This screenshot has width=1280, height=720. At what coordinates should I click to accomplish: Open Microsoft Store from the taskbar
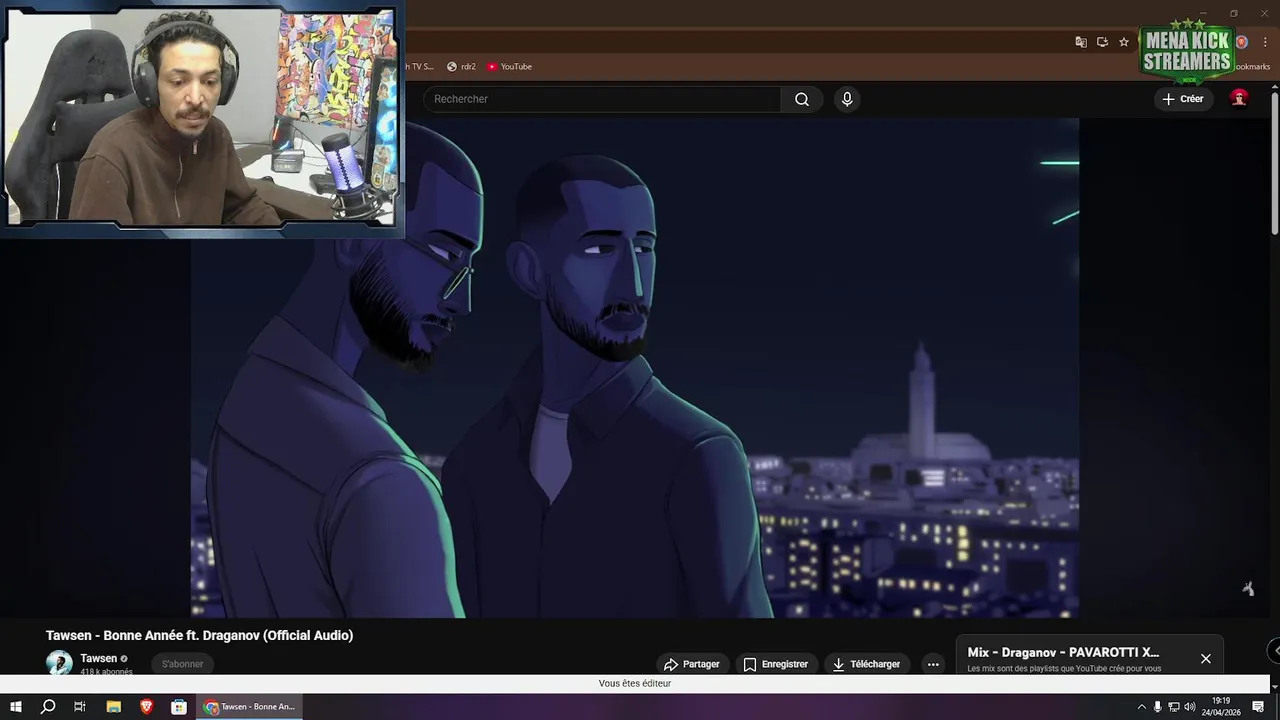coord(179,707)
